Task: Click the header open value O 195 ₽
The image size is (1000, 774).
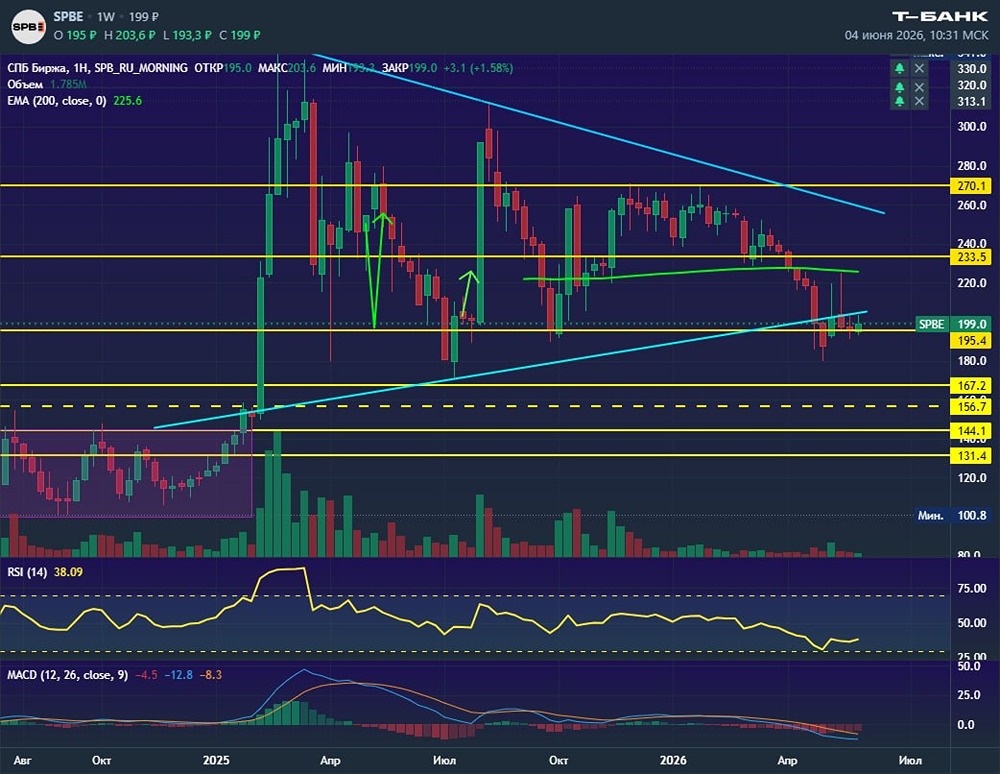Action: (75, 35)
